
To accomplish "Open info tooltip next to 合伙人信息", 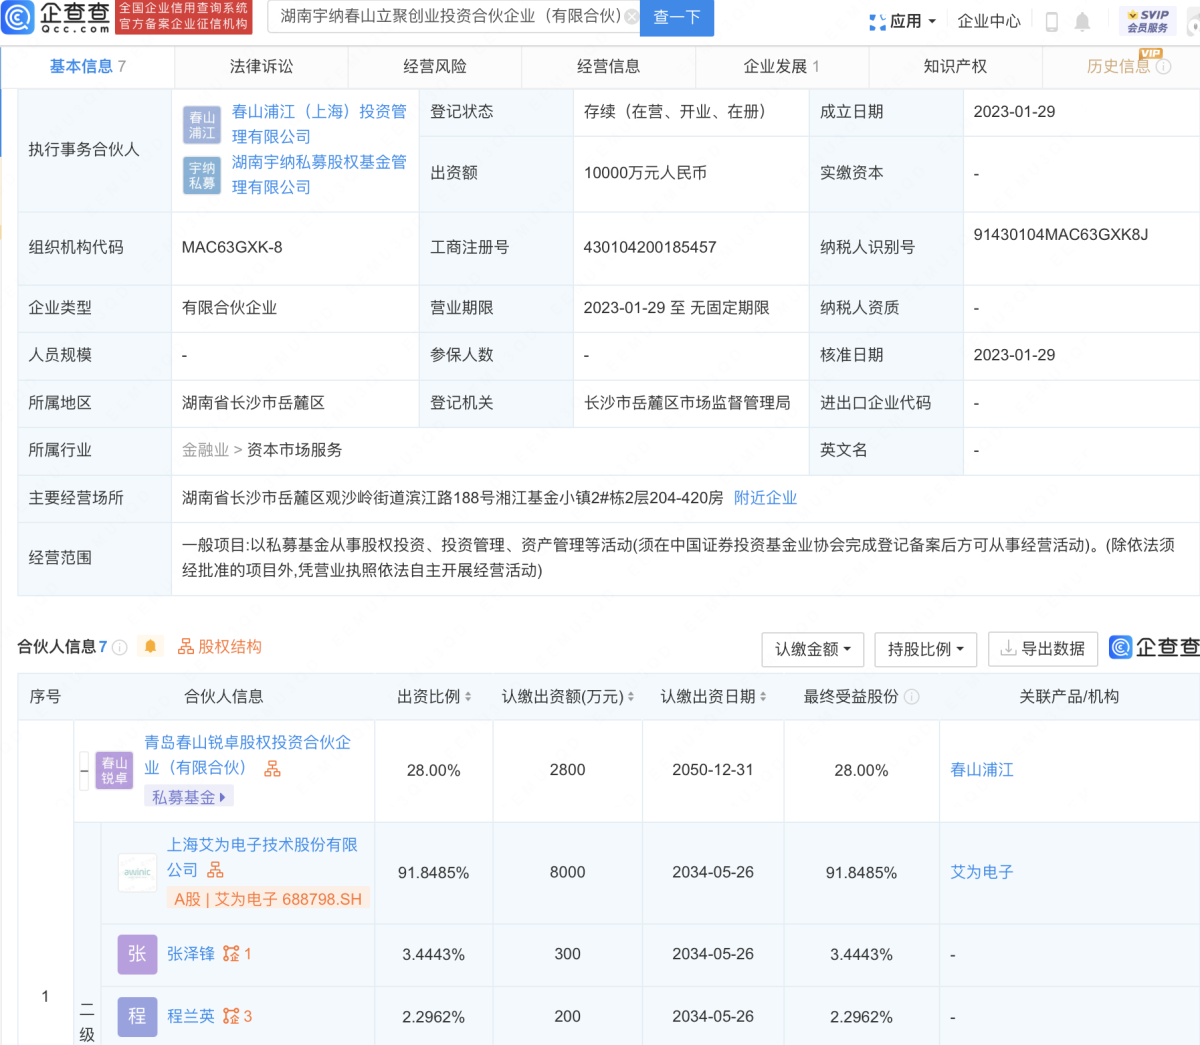I will pos(120,647).
